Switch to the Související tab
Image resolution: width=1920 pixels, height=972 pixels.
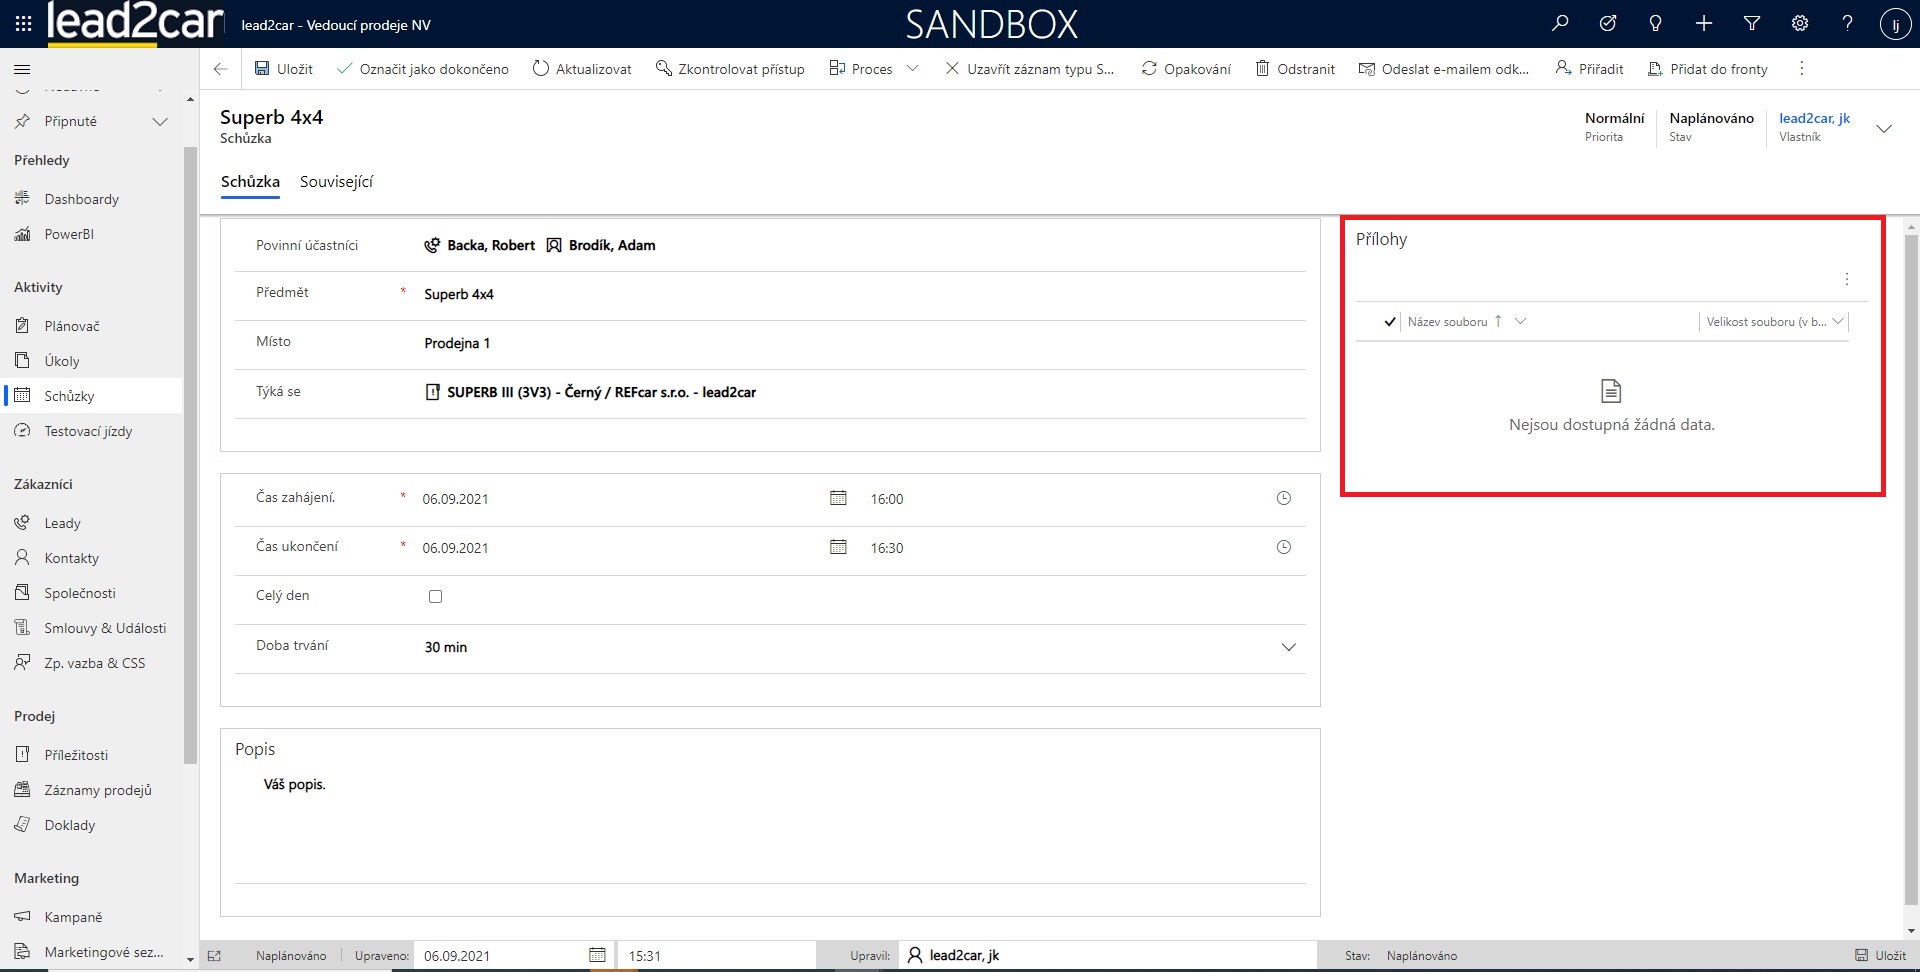[x=336, y=182]
